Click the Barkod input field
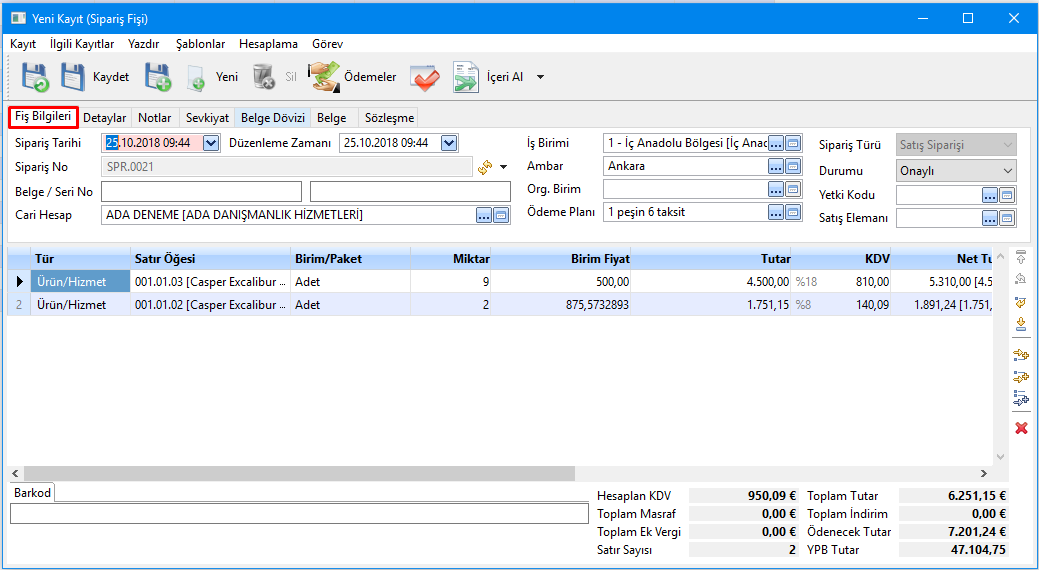 point(299,513)
